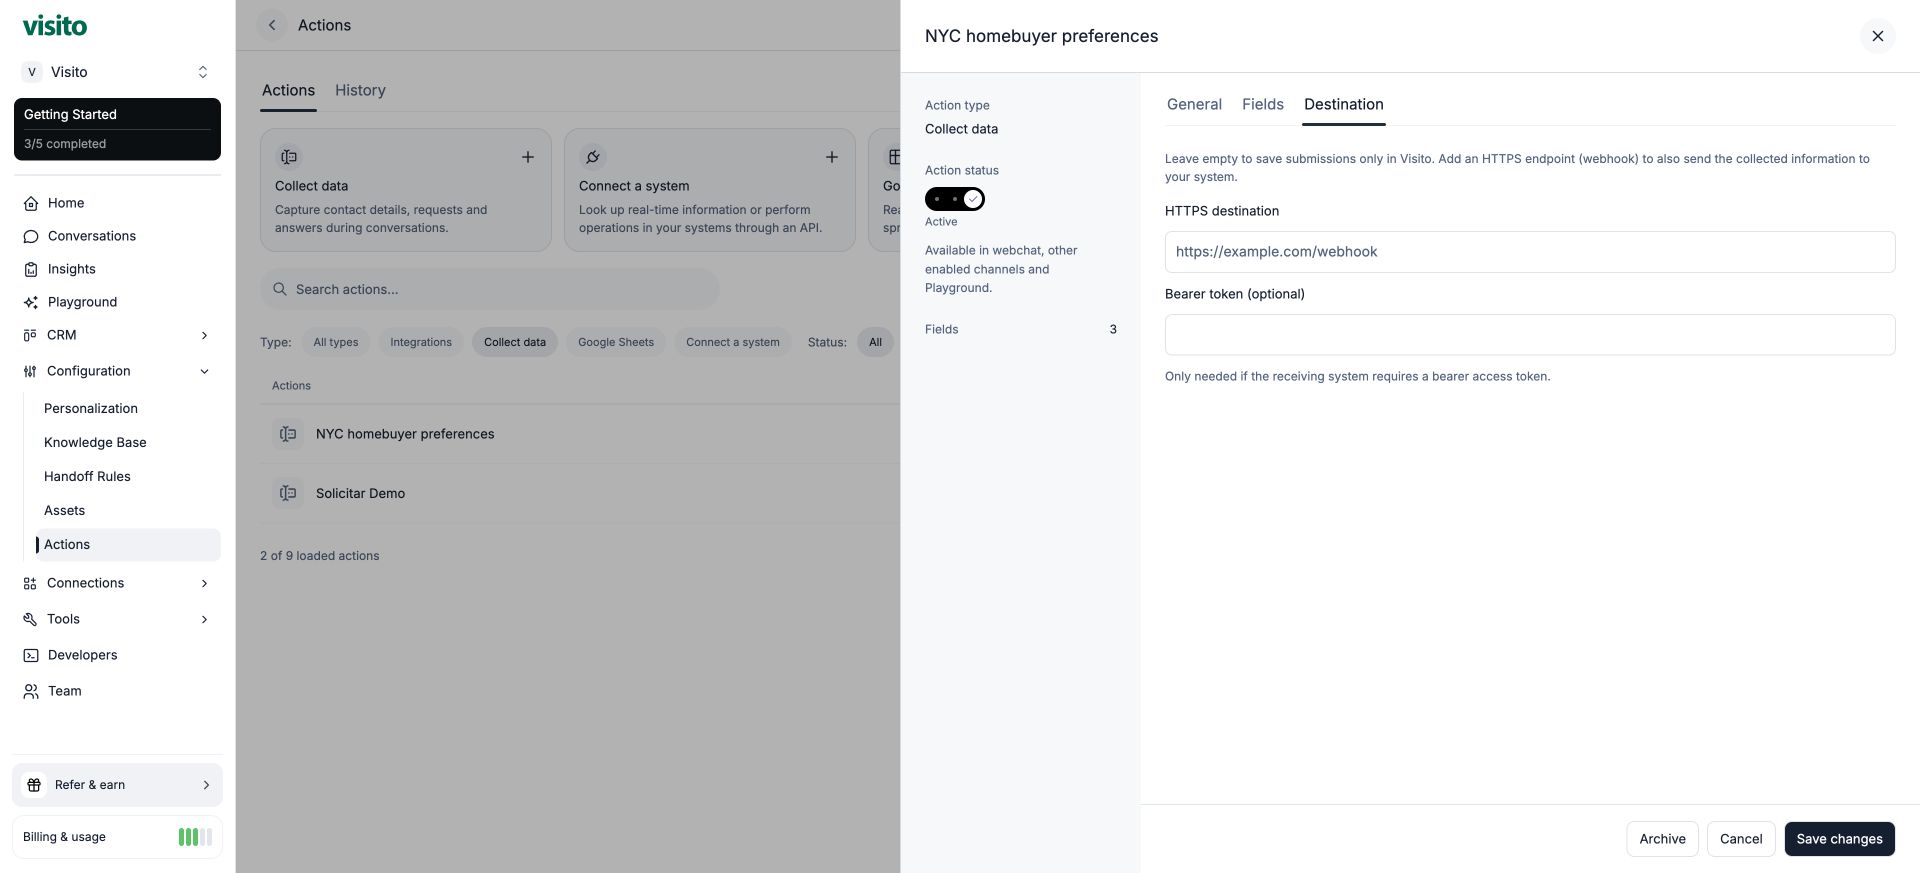Select the Destination tab
This screenshot has width=1920, height=873.
click(x=1344, y=104)
